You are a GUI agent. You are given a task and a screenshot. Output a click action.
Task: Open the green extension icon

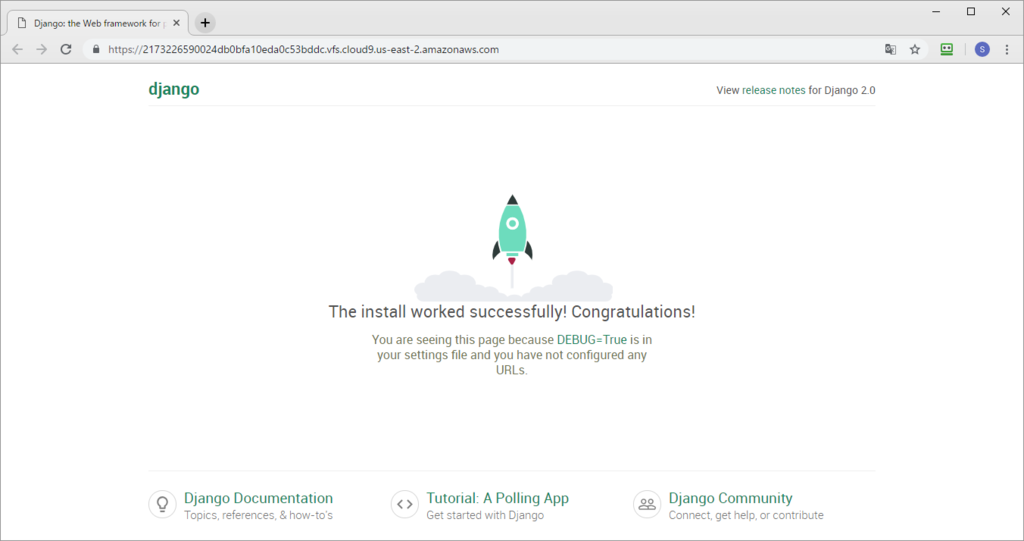pos(946,50)
